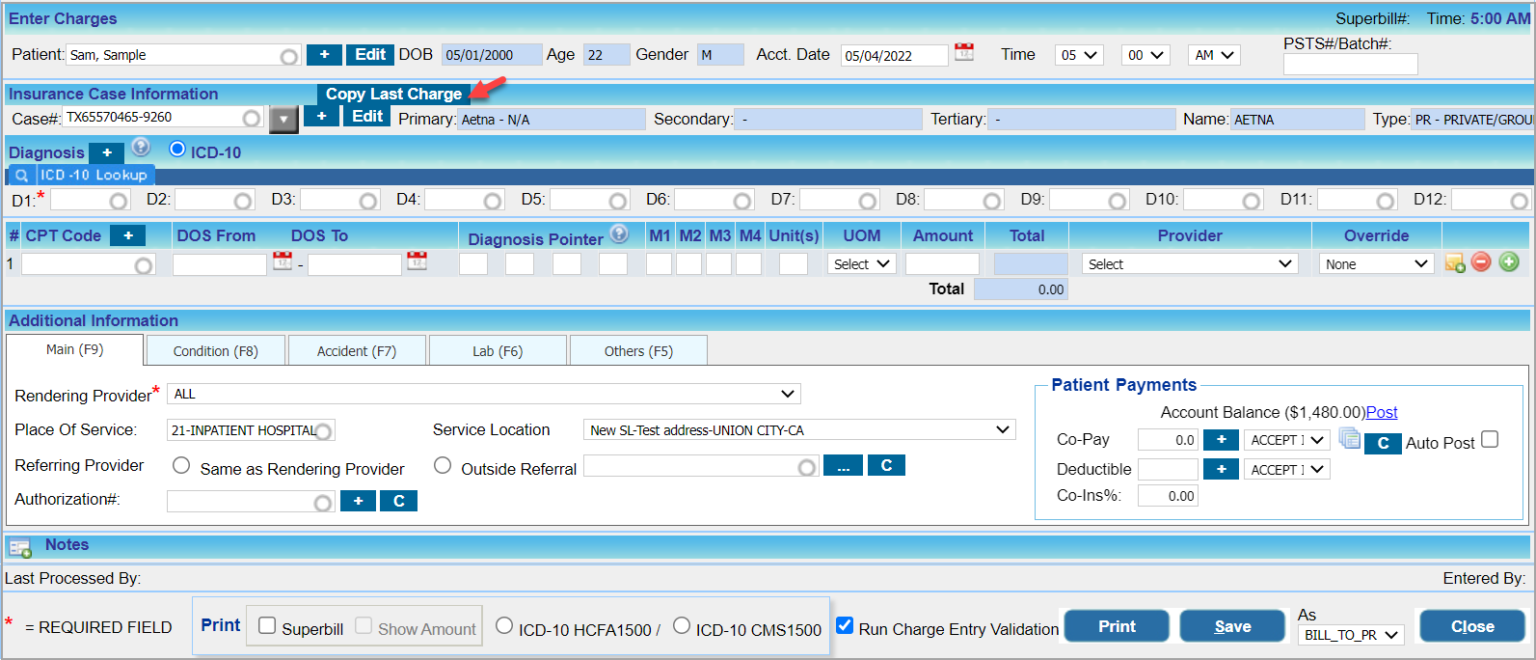Screen dimensions: 1536x660
Task: Add a charge line with green plus
Action: 1509,263
